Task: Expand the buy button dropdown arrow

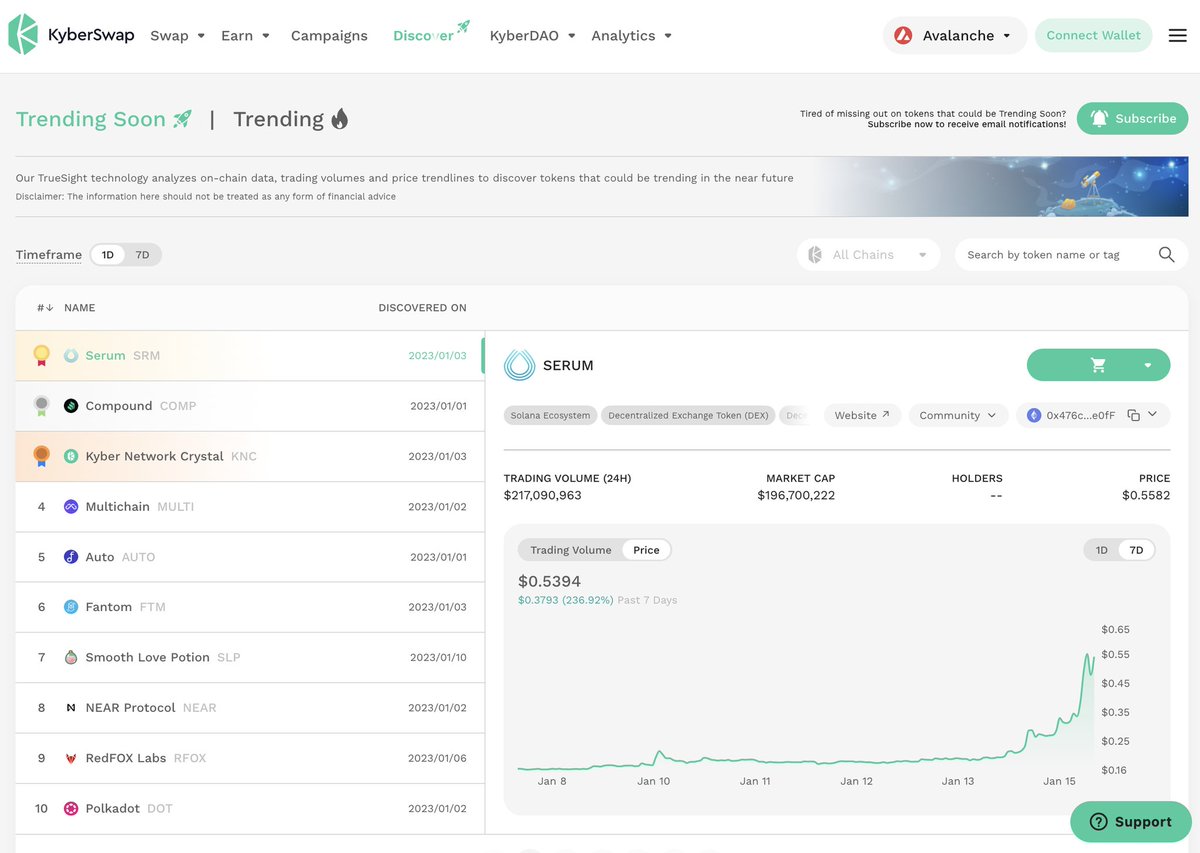Action: click(1148, 365)
